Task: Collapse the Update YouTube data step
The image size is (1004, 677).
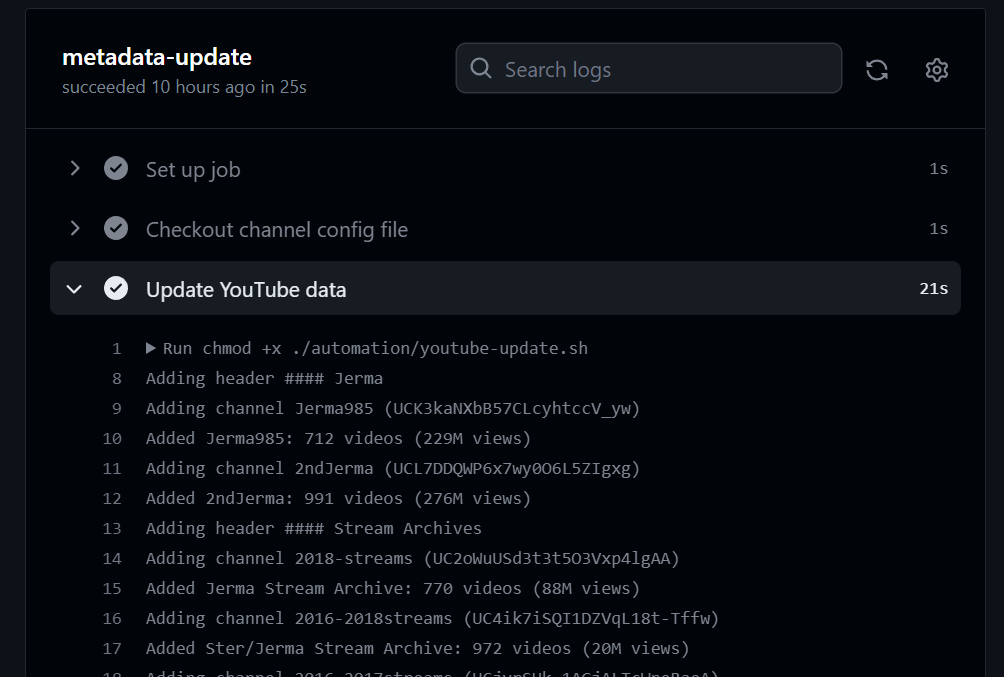Action: (74, 289)
